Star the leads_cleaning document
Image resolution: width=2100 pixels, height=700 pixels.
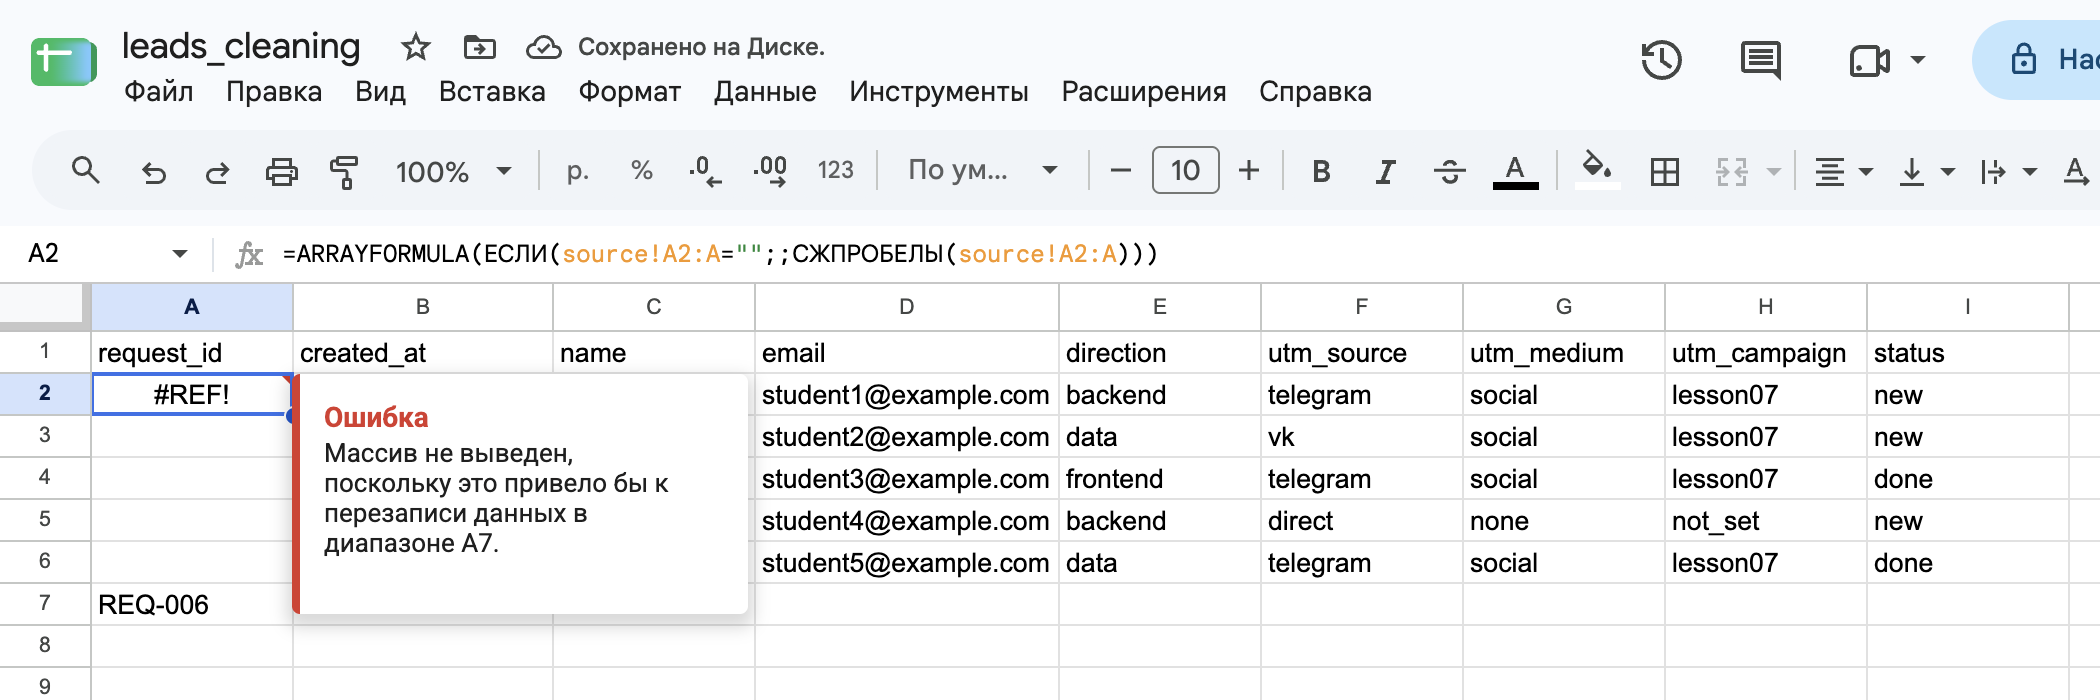415,47
